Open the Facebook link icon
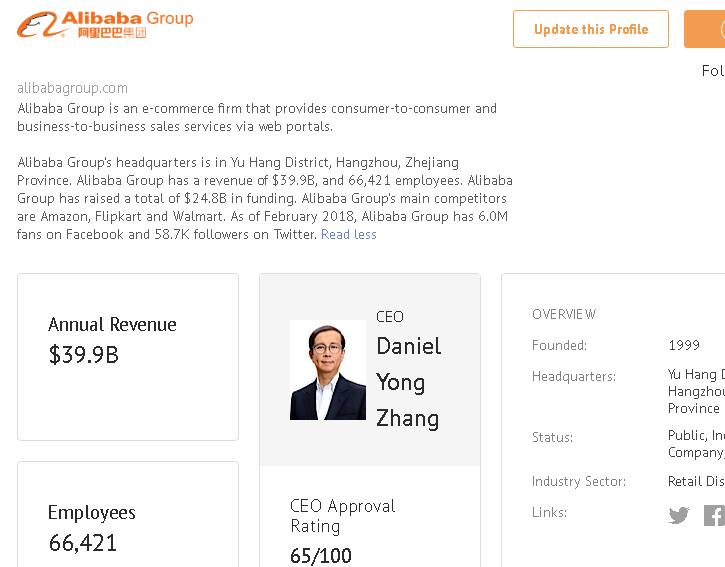This screenshot has height=567, width=725. click(x=714, y=515)
